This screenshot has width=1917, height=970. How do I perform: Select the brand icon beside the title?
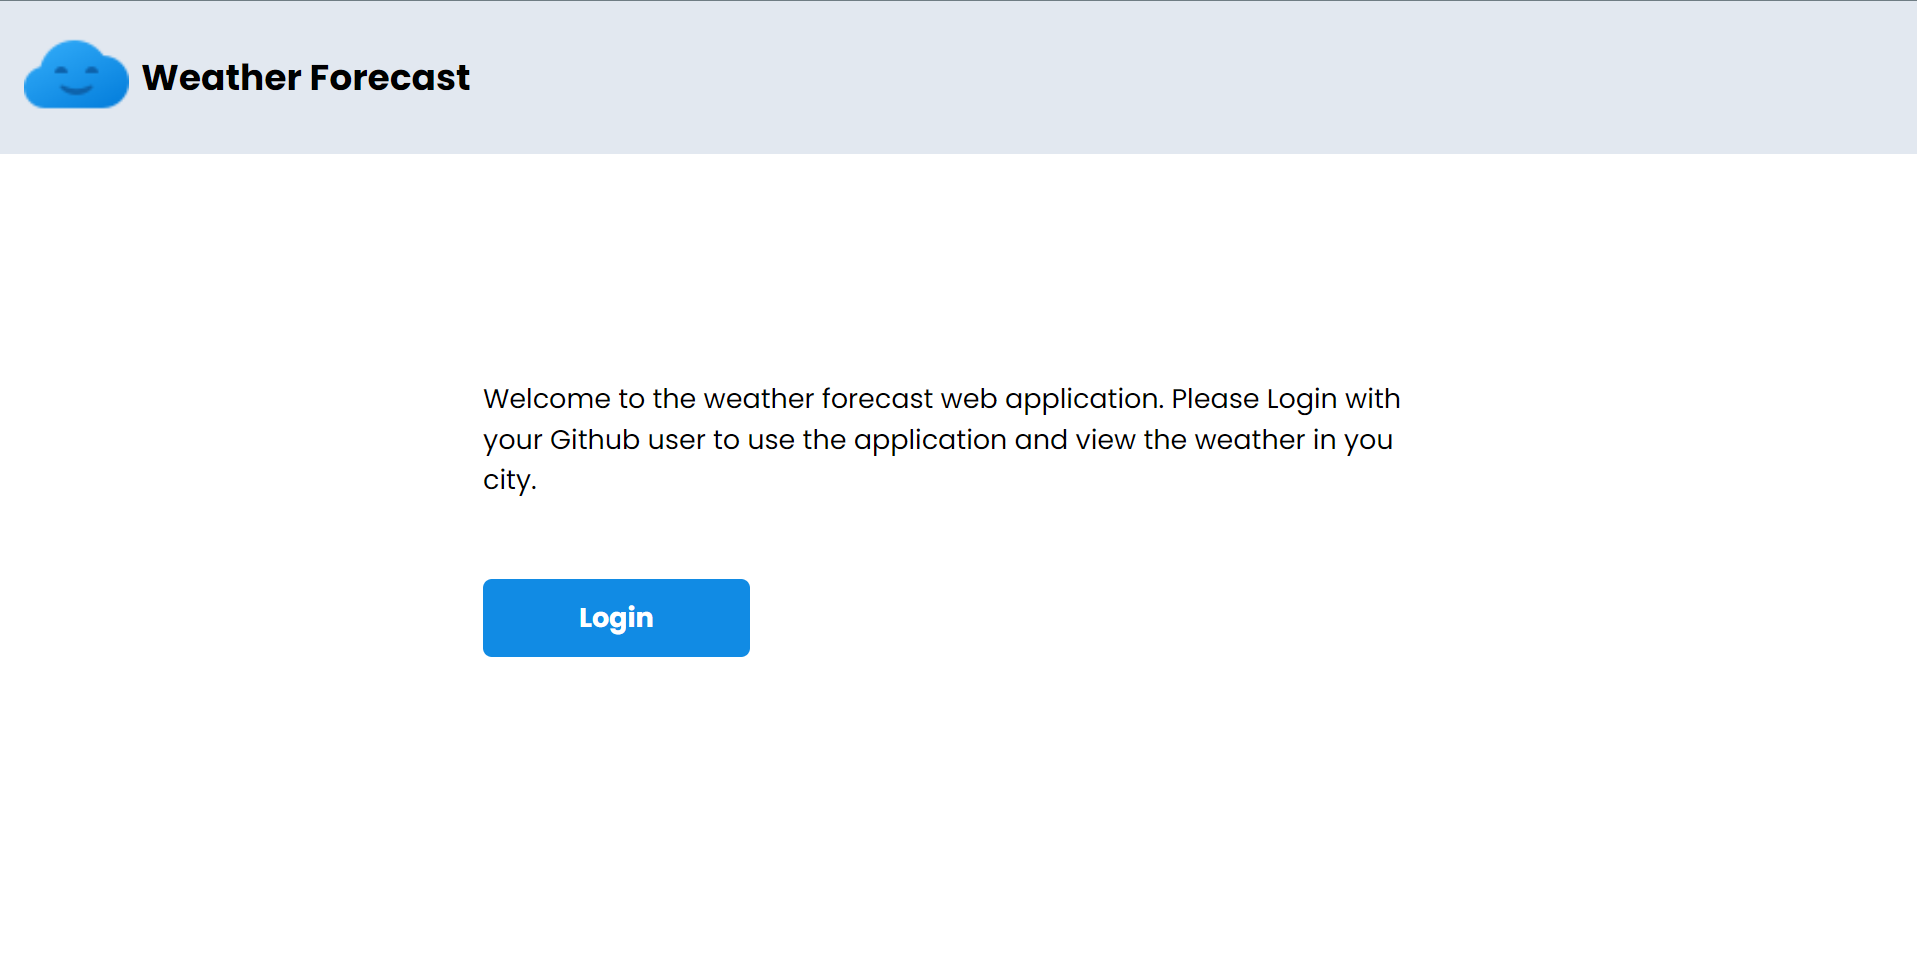[76, 75]
